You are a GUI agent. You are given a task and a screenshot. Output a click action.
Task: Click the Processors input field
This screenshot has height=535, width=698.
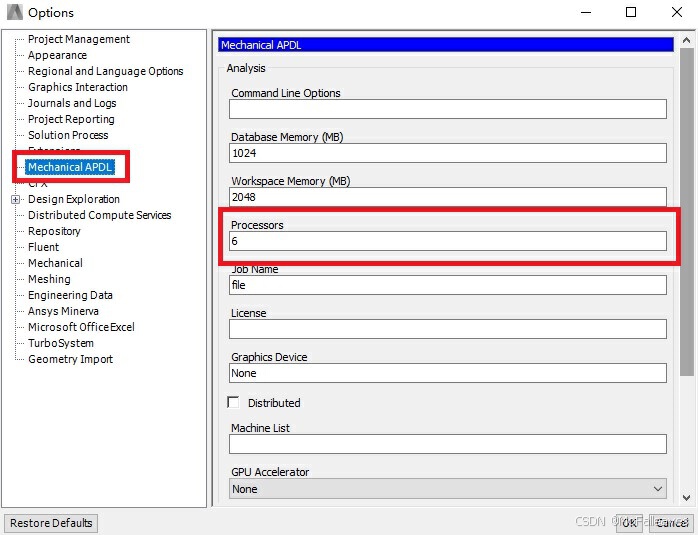pyautogui.click(x=448, y=241)
